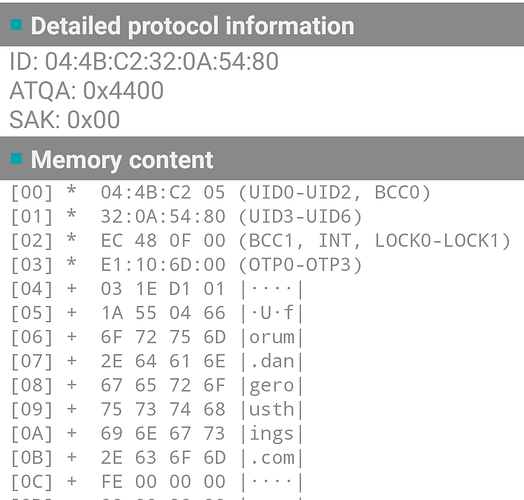
Task: Select memory page [09] containing 'usth'
Action: [x=157, y=409]
